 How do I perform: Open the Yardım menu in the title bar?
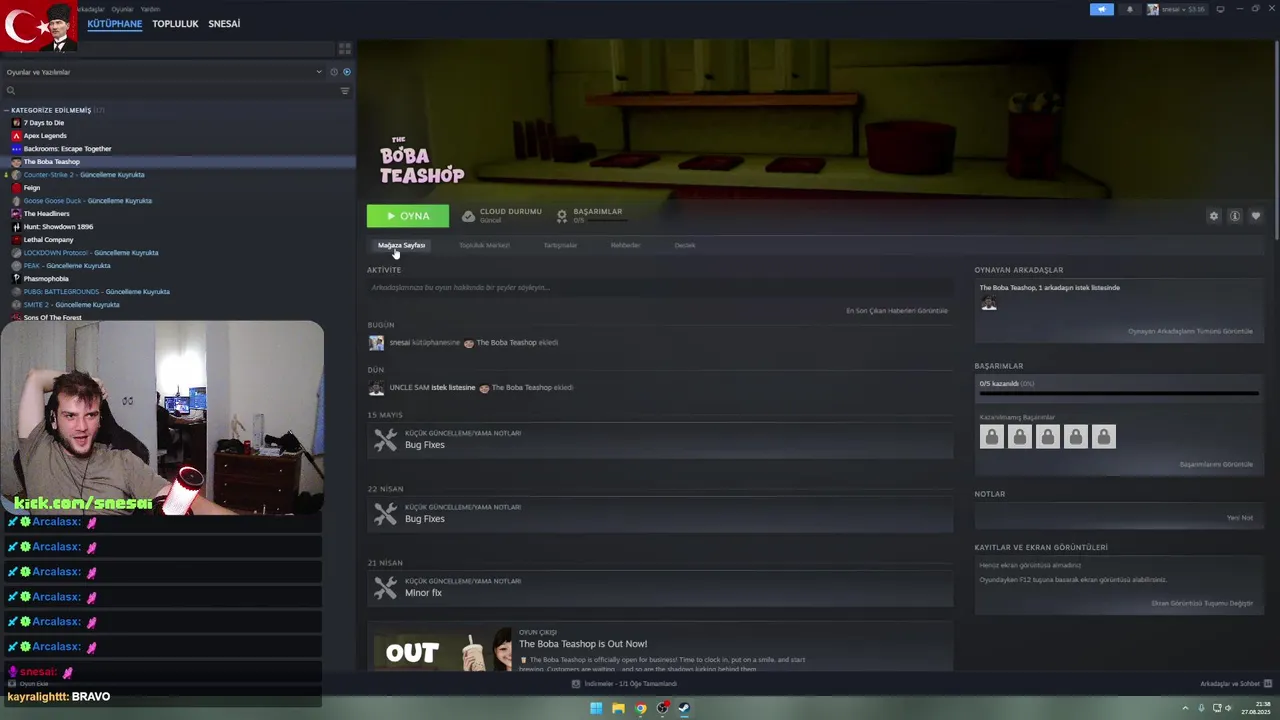coord(150,9)
